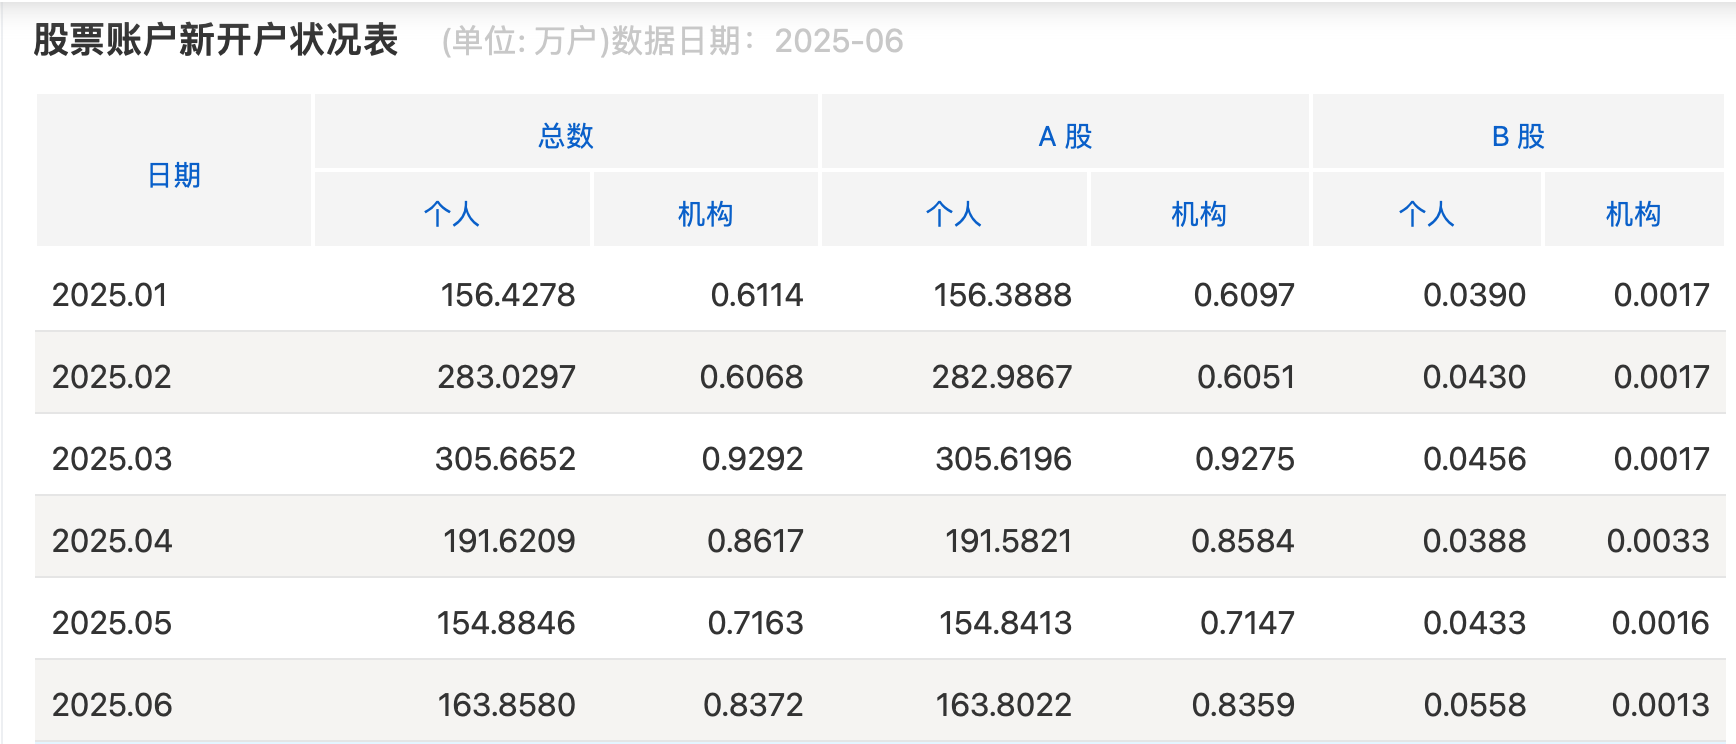Click value 0.8584 in 2025.04 row
Screen dimensions: 1736x744
1243,541
